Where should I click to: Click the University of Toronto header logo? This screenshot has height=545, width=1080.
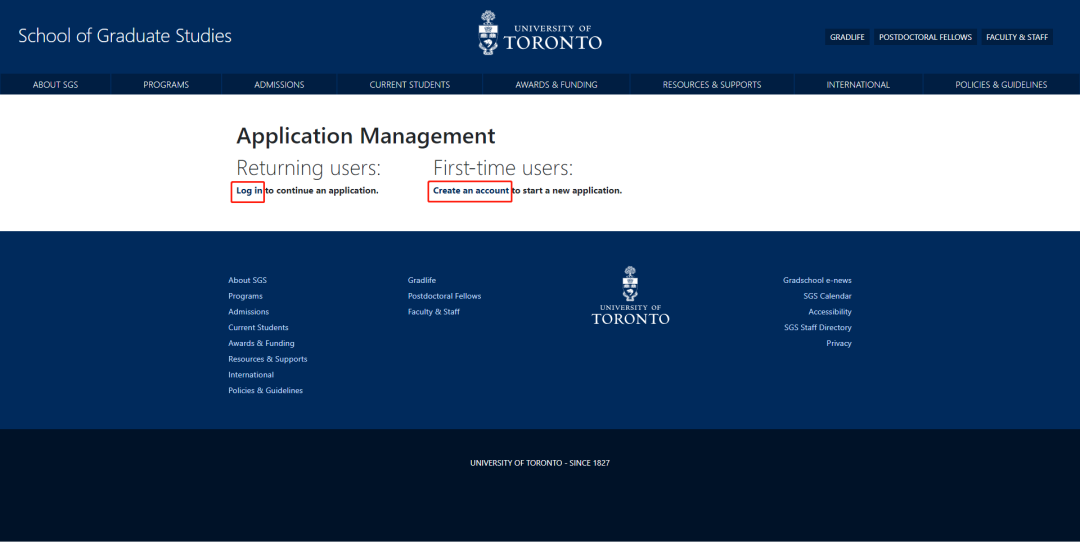coord(540,32)
